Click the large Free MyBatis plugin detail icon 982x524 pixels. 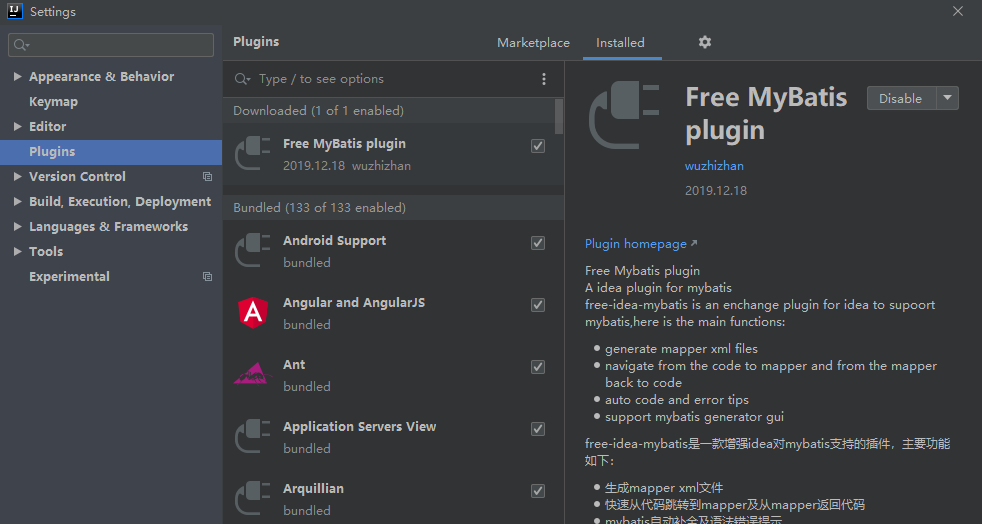coord(624,116)
